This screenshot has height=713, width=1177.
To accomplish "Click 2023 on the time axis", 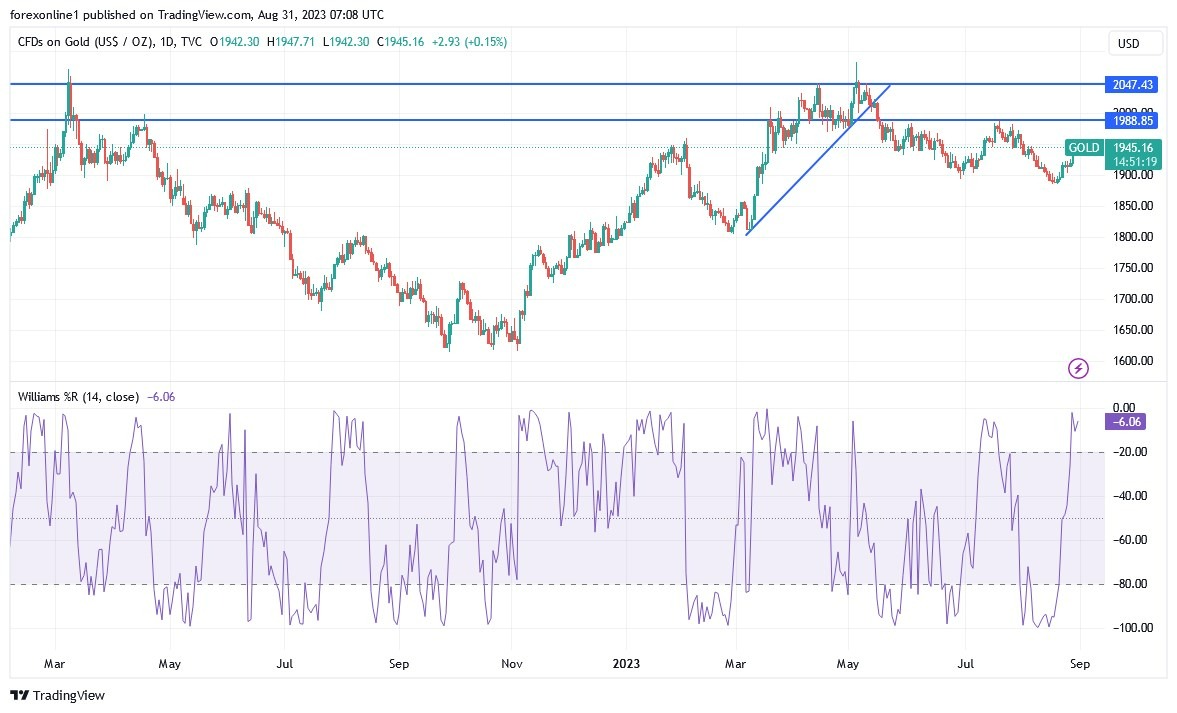I will [627, 663].
